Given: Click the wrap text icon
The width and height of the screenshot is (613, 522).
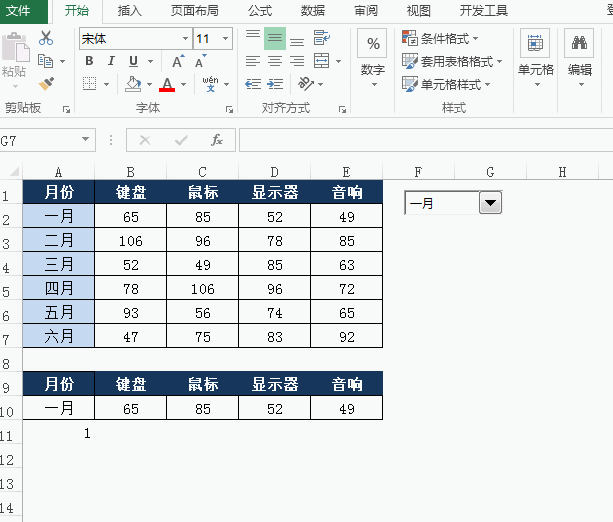Looking at the screenshot, I should click(x=321, y=38).
